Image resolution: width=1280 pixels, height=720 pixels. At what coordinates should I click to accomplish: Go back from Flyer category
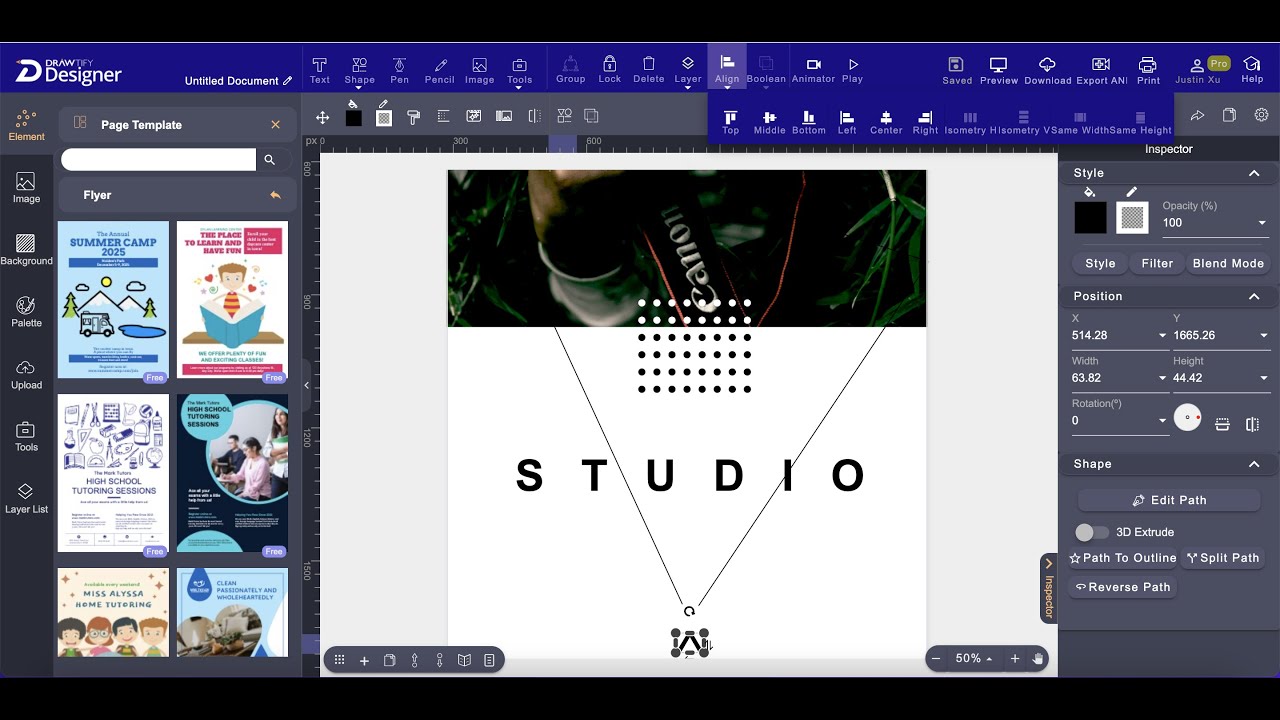click(x=275, y=195)
